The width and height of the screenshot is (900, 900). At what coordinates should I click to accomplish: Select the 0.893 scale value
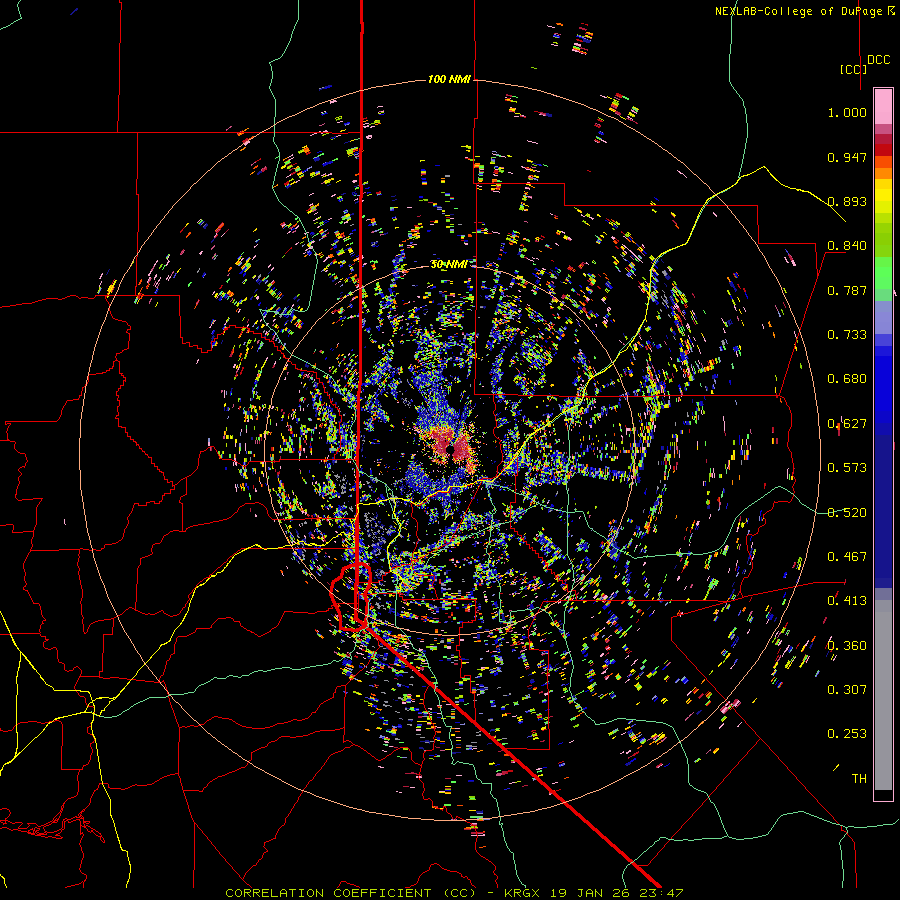pos(847,201)
